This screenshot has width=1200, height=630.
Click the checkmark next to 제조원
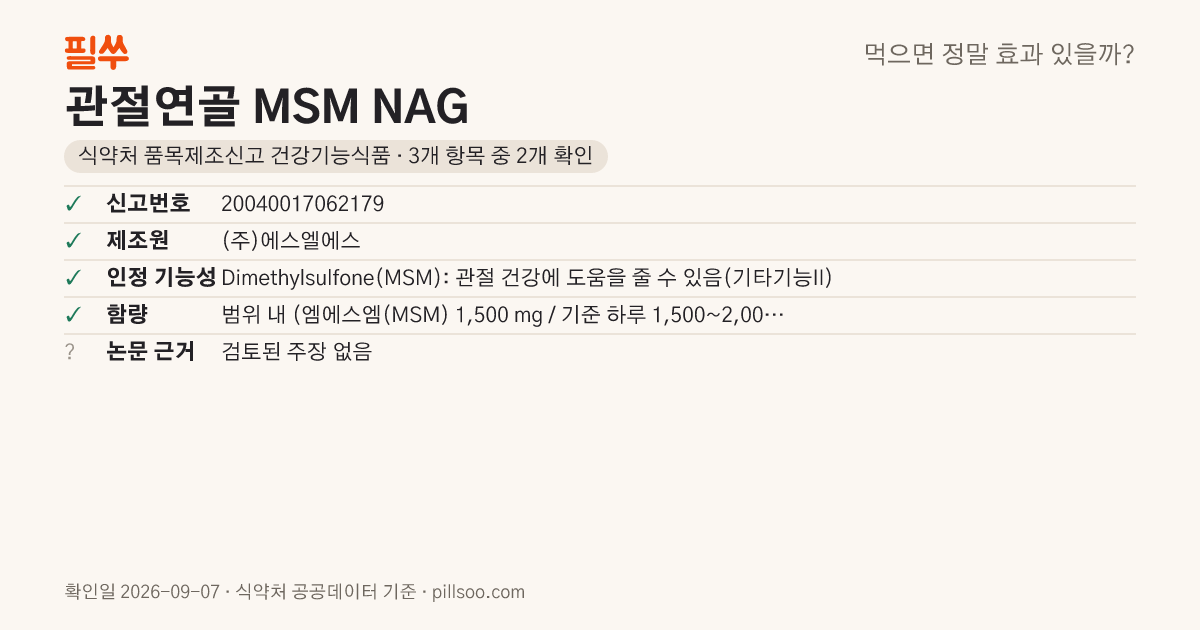[73, 241]
